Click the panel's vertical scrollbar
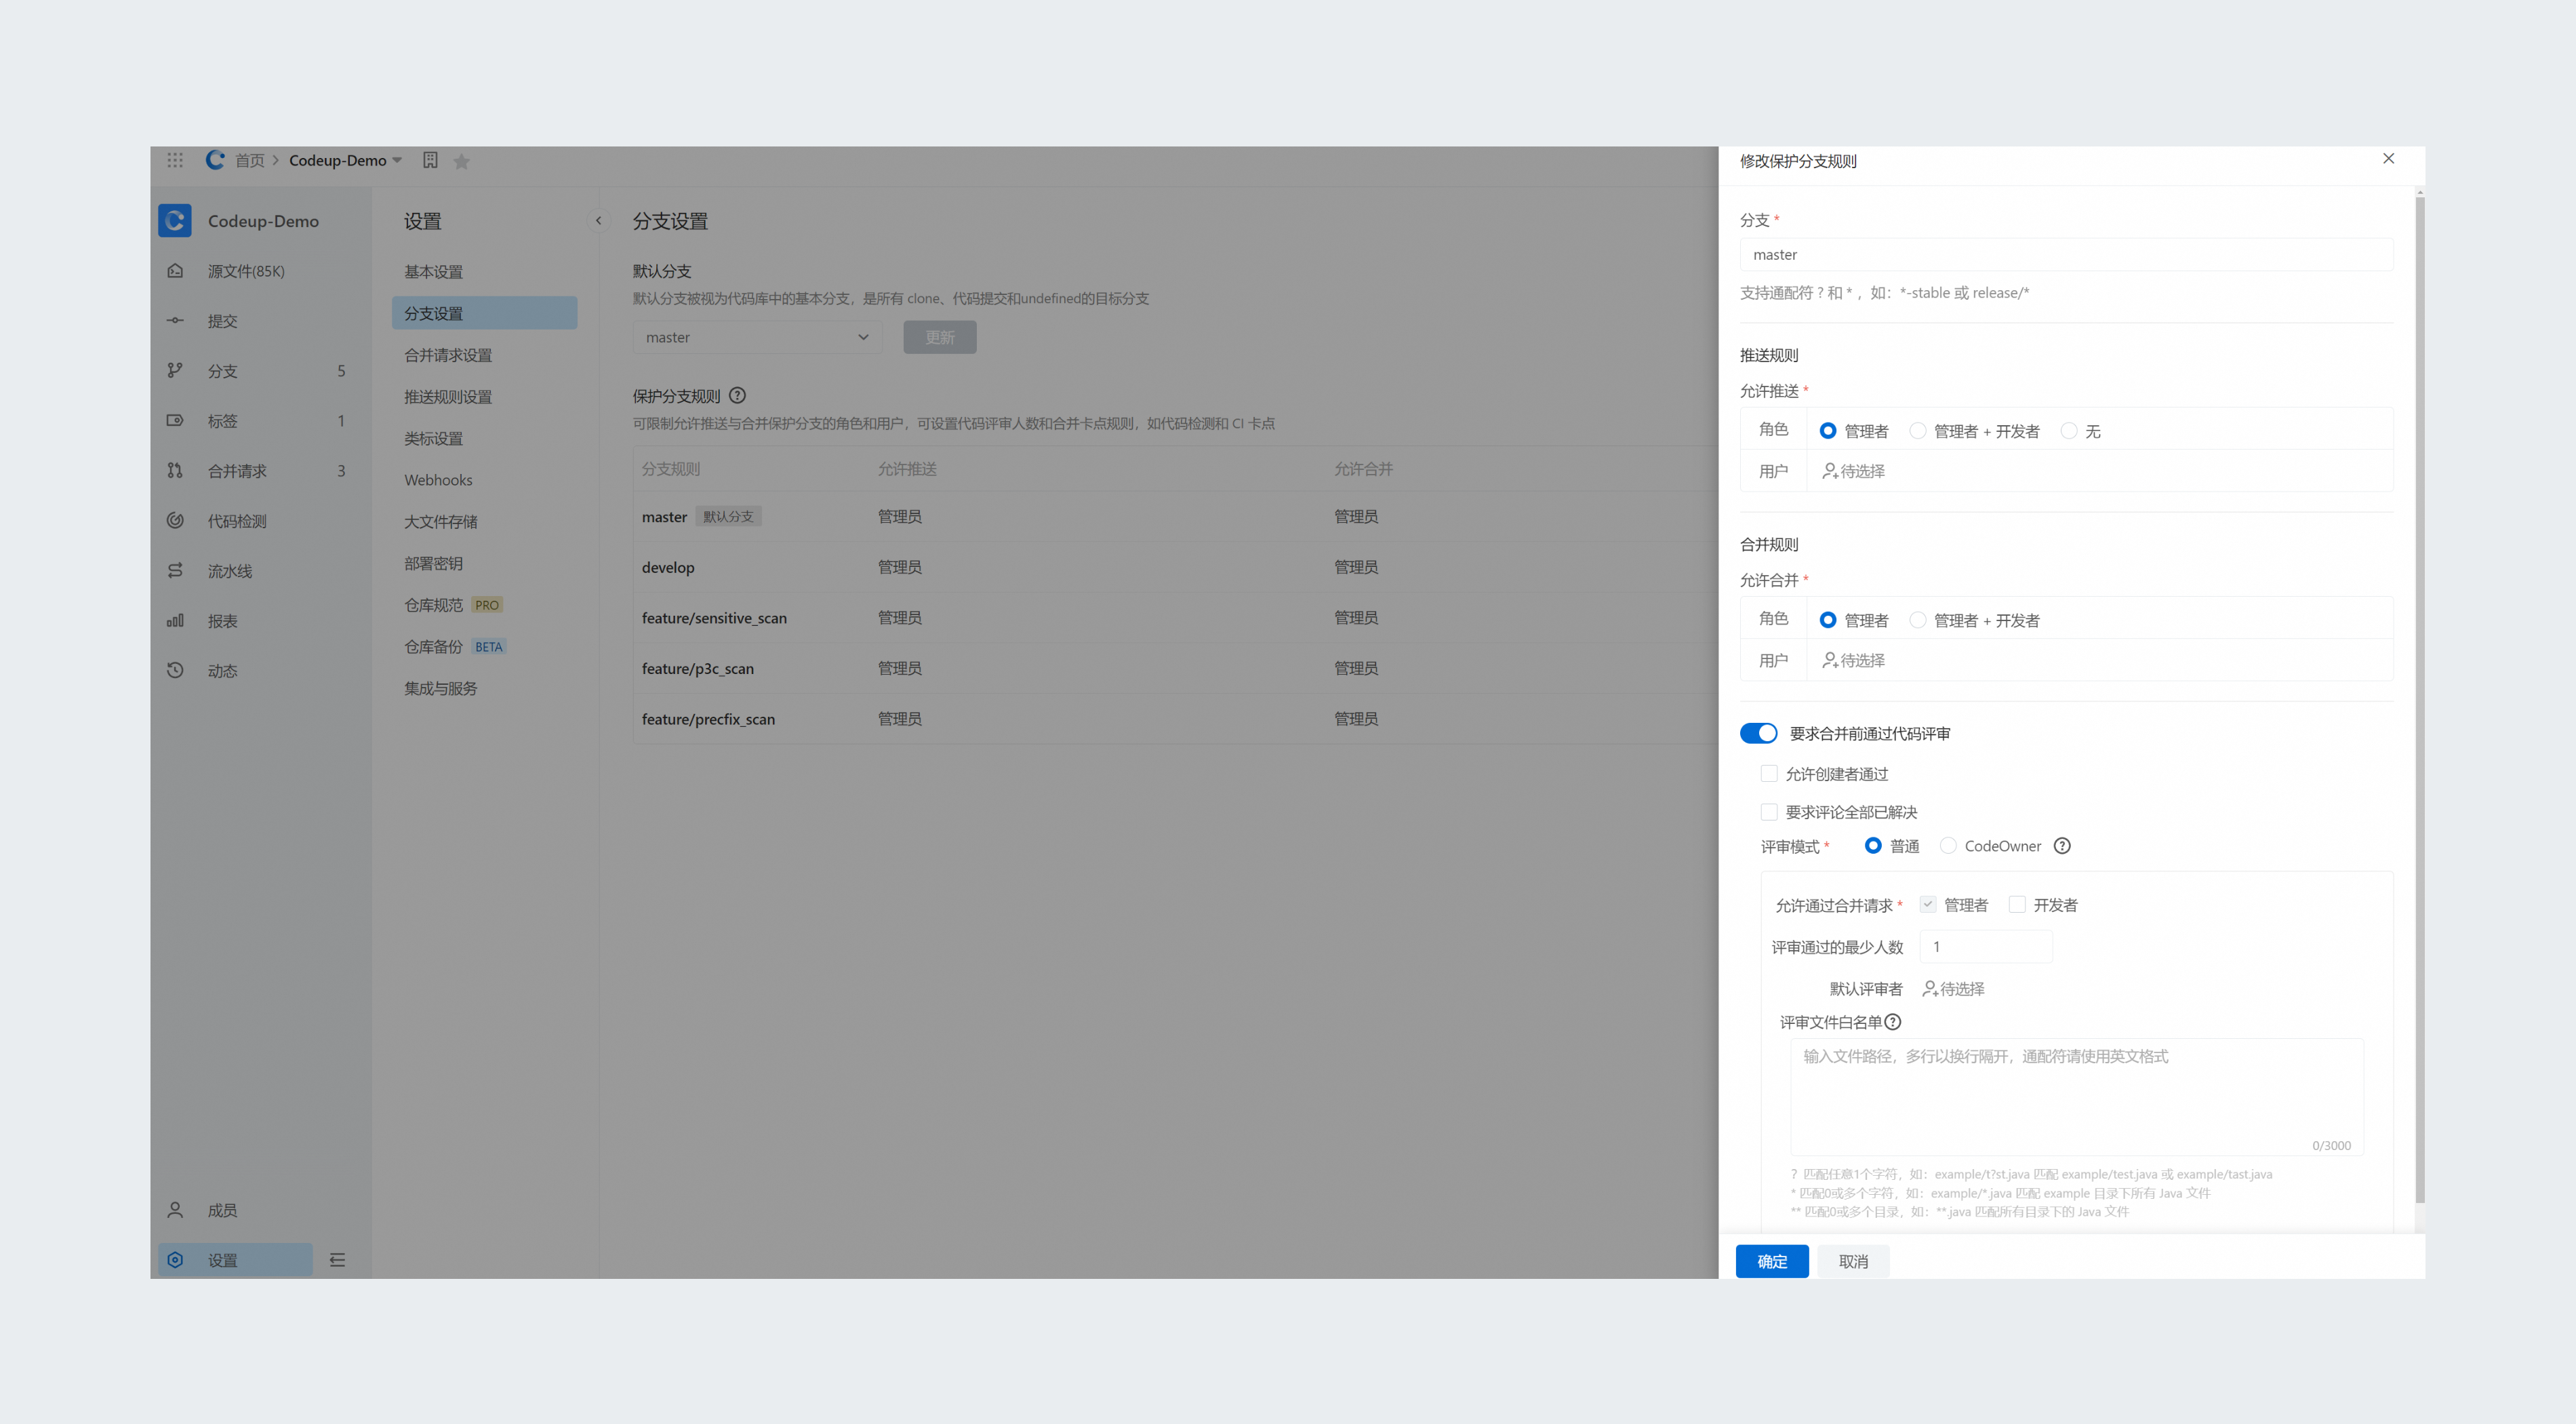The image size is (2576, 1424). click(2419, 700)
